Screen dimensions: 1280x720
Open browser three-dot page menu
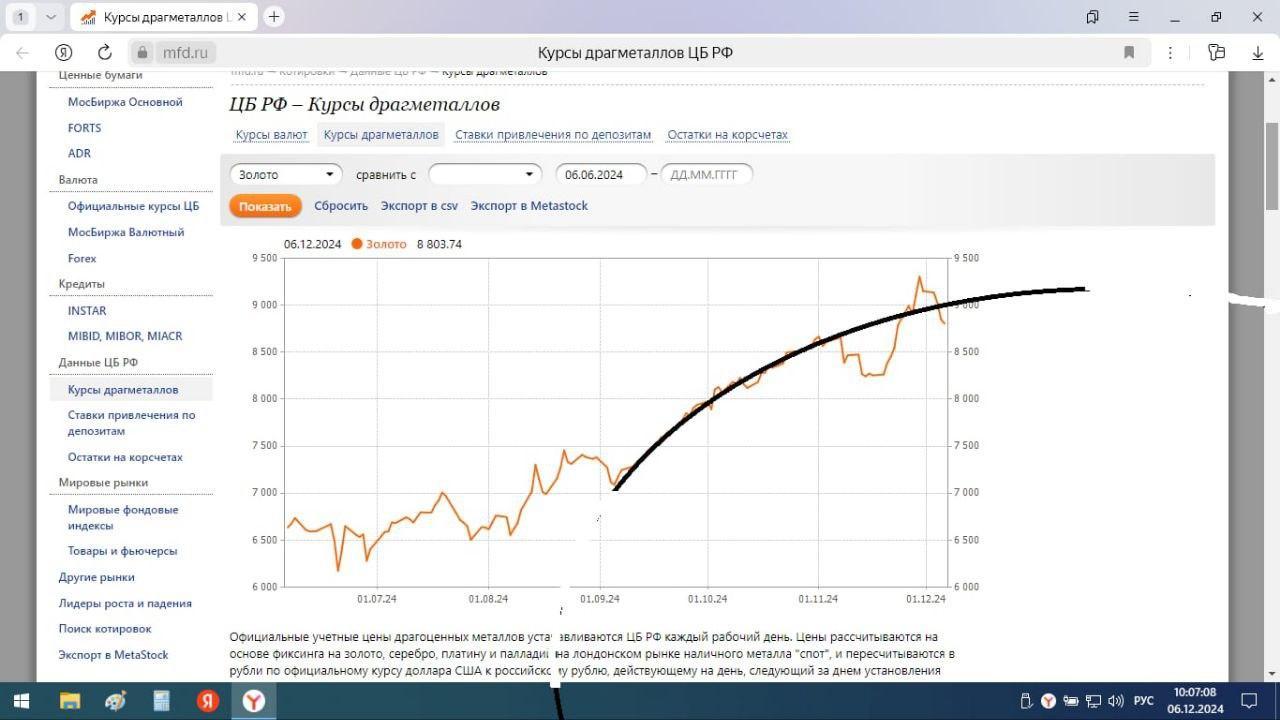(1170, 53)
